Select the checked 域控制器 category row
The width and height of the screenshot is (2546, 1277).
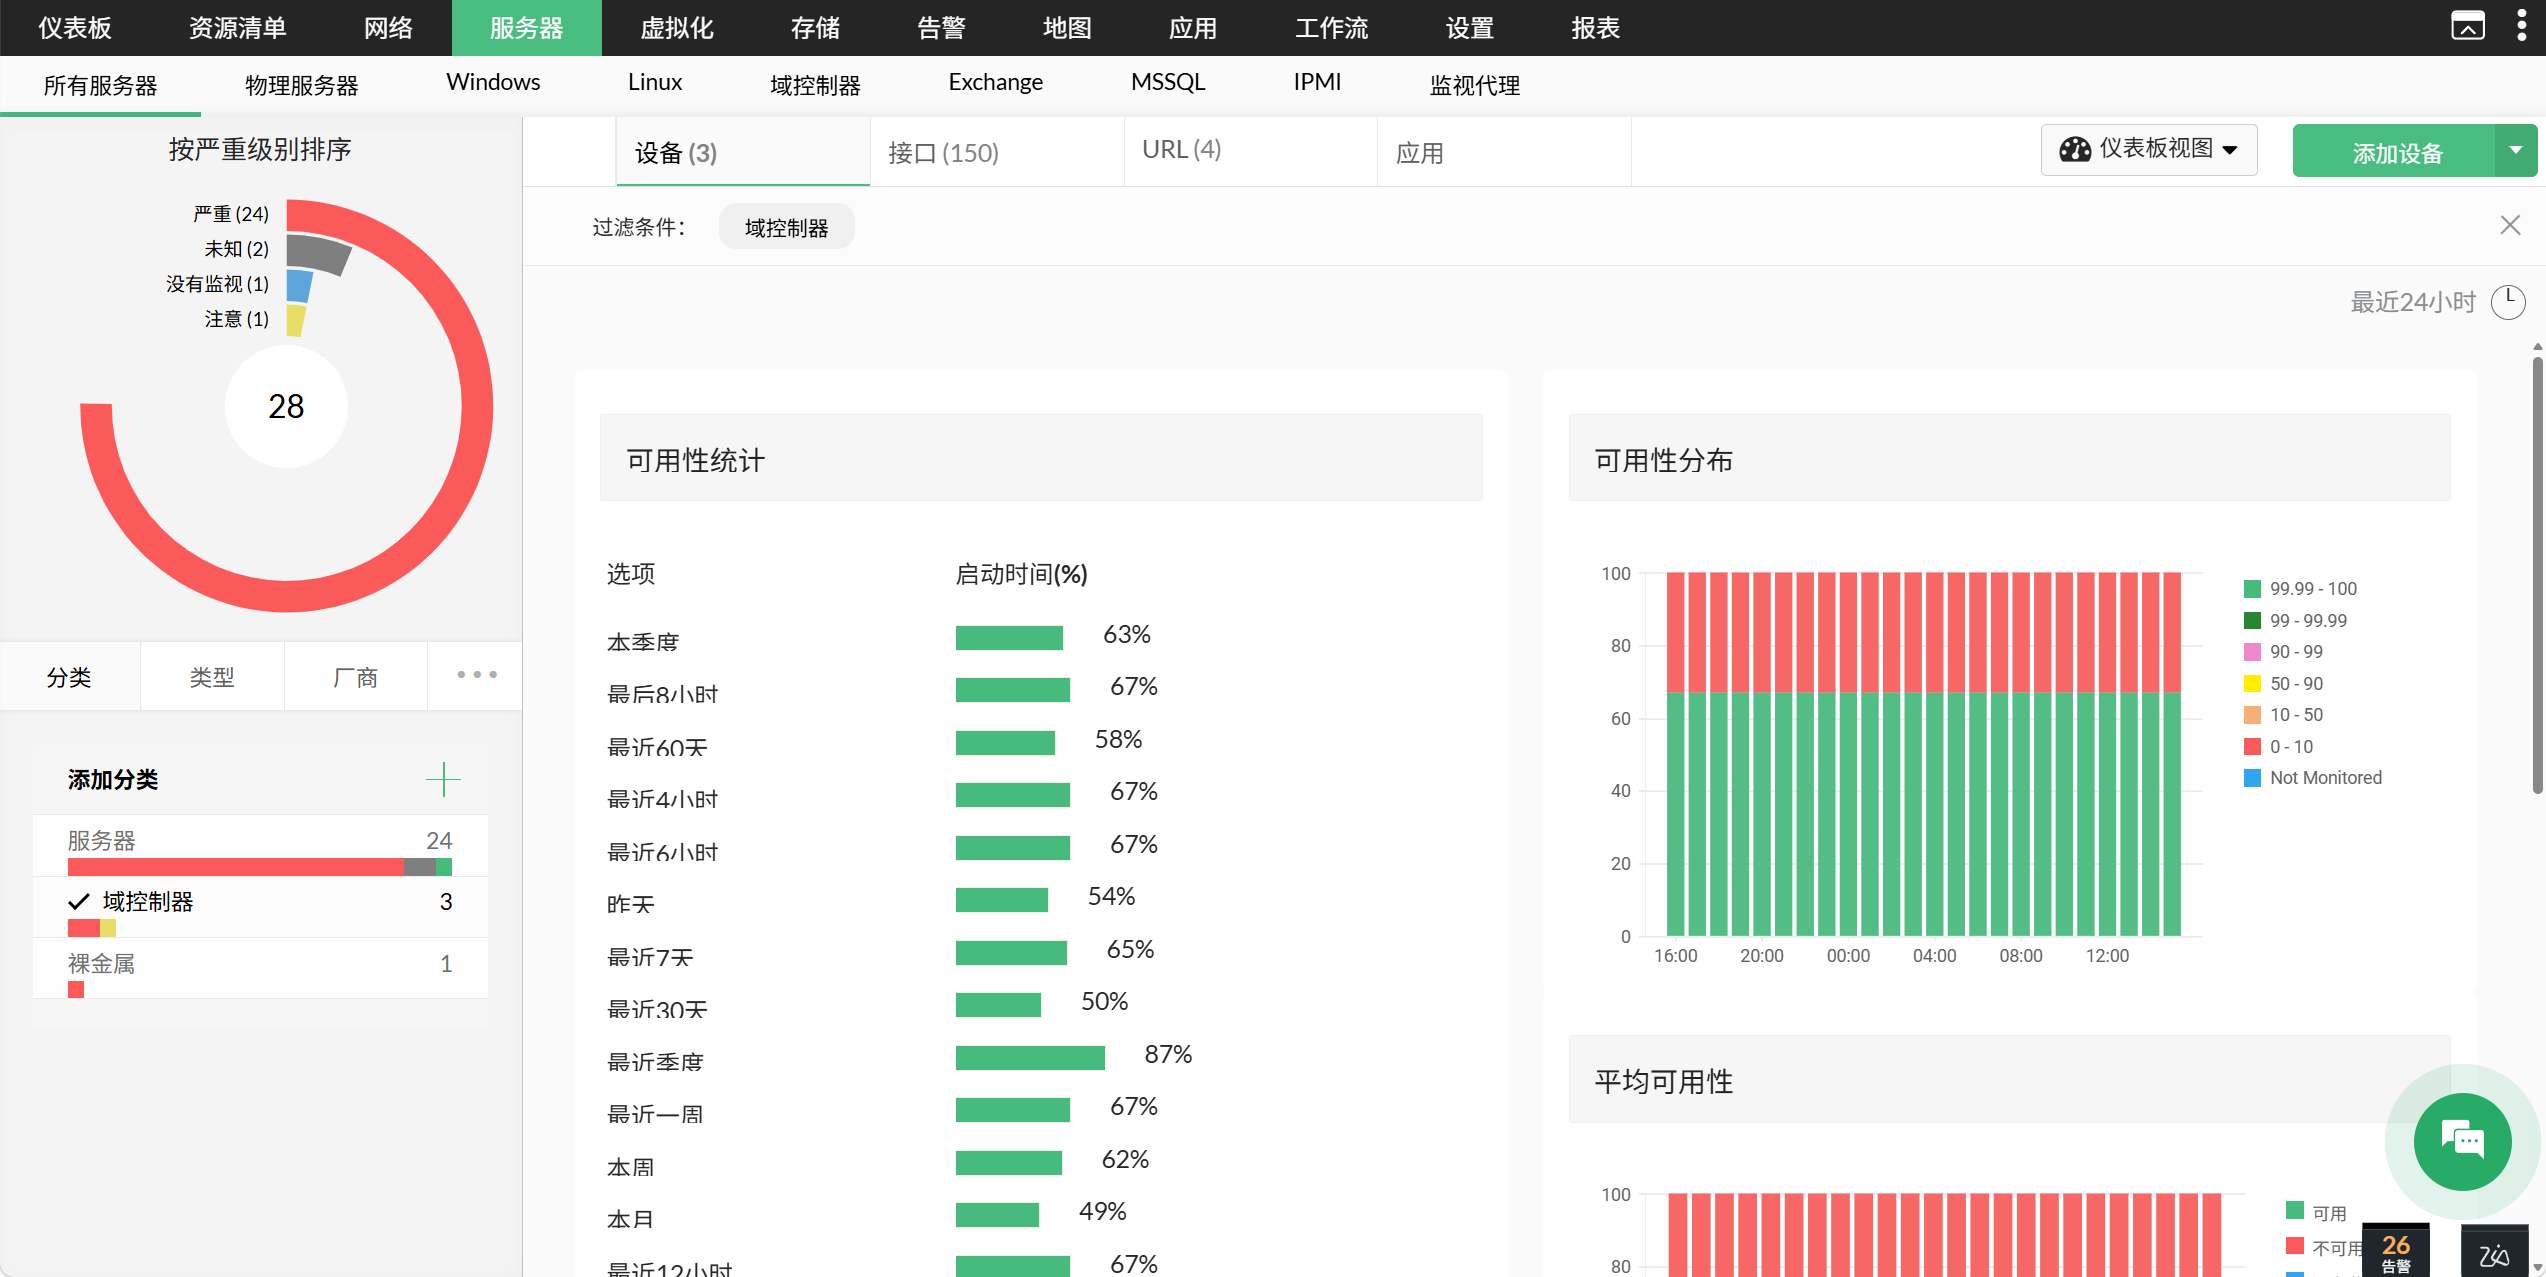pyautogui.click(x=260, y=908)
